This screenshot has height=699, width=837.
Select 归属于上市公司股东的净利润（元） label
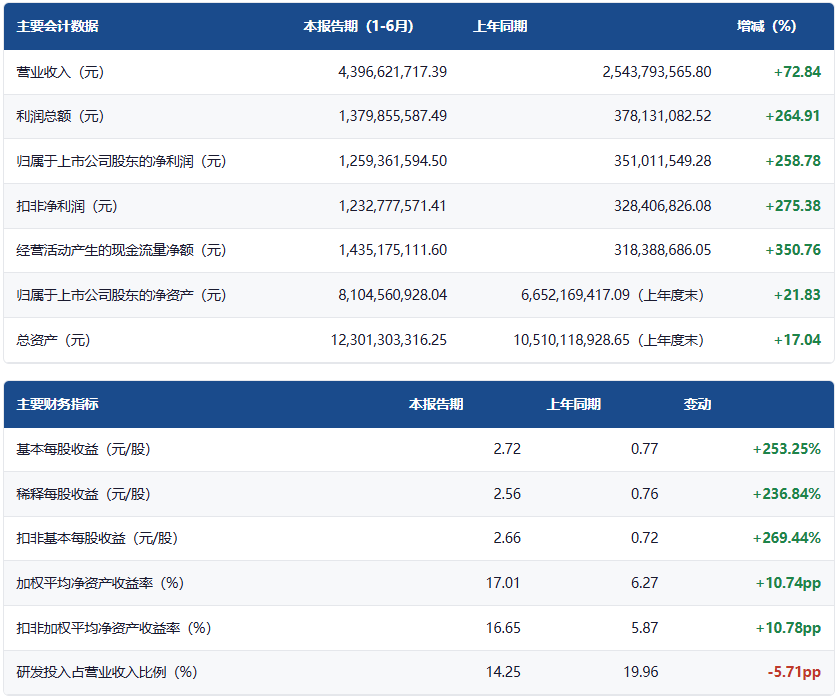pyautogui.click(x=121, y=161)
